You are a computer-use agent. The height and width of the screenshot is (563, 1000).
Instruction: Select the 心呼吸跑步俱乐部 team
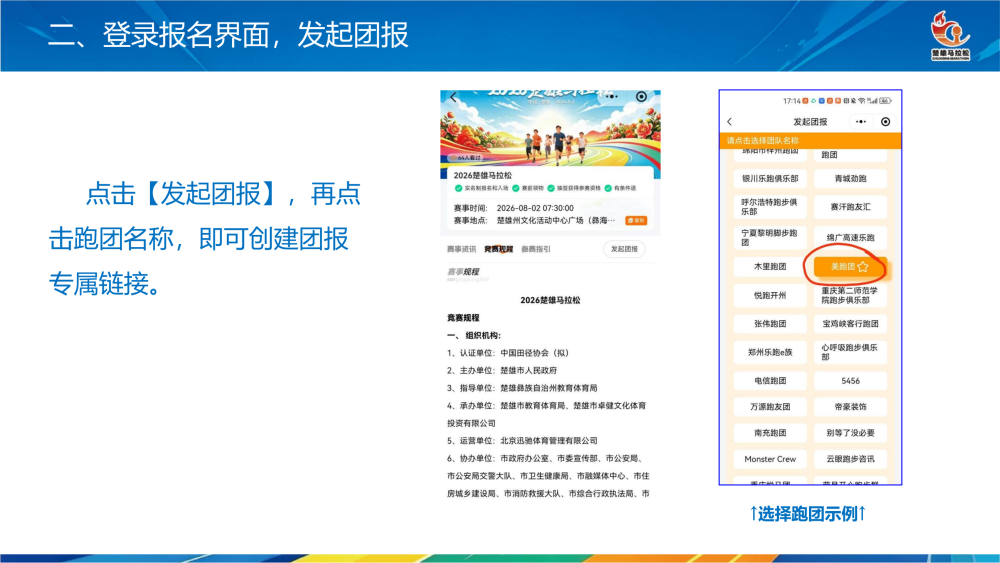click(x=850, y=352)
